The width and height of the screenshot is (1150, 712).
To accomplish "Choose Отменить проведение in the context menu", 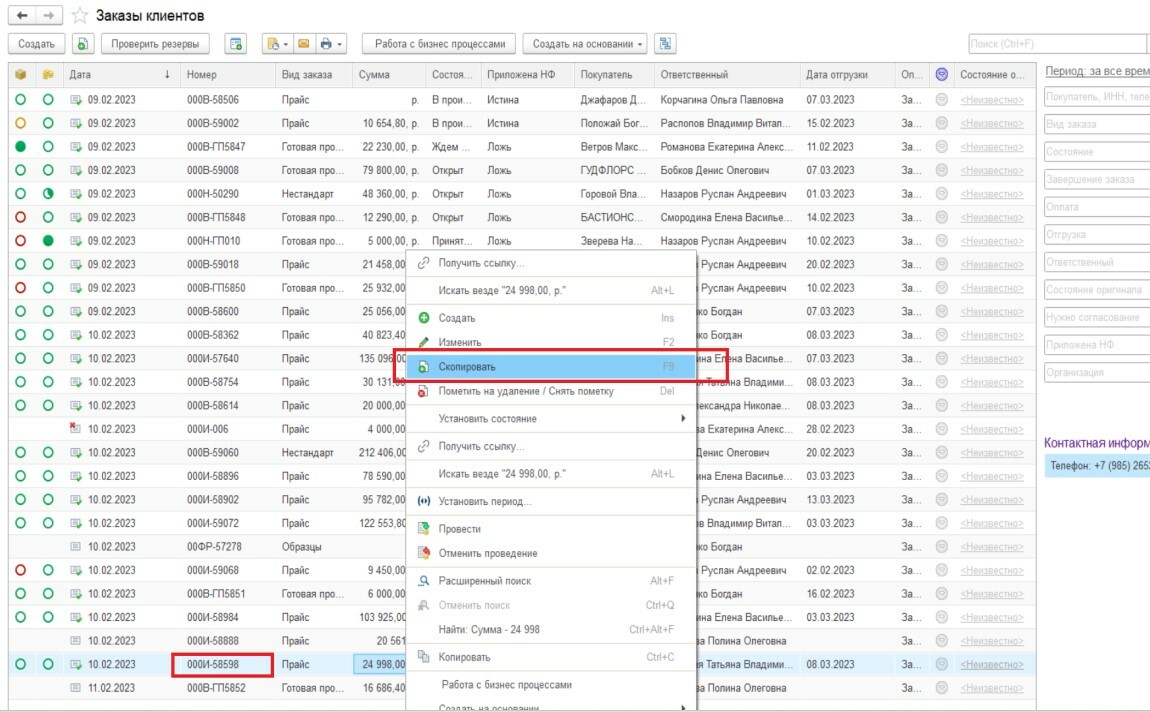I will pyautogui.click(x=551, y=553).
